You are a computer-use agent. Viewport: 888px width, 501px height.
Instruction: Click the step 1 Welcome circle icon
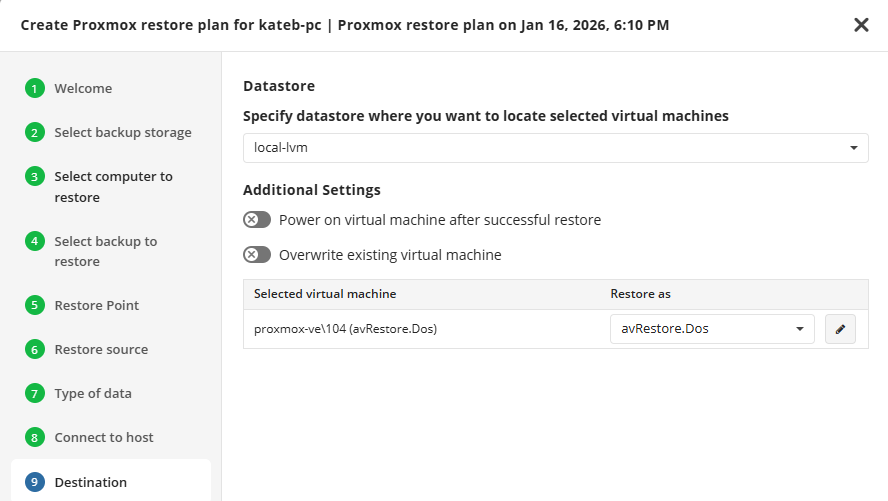tap(35, 89)
